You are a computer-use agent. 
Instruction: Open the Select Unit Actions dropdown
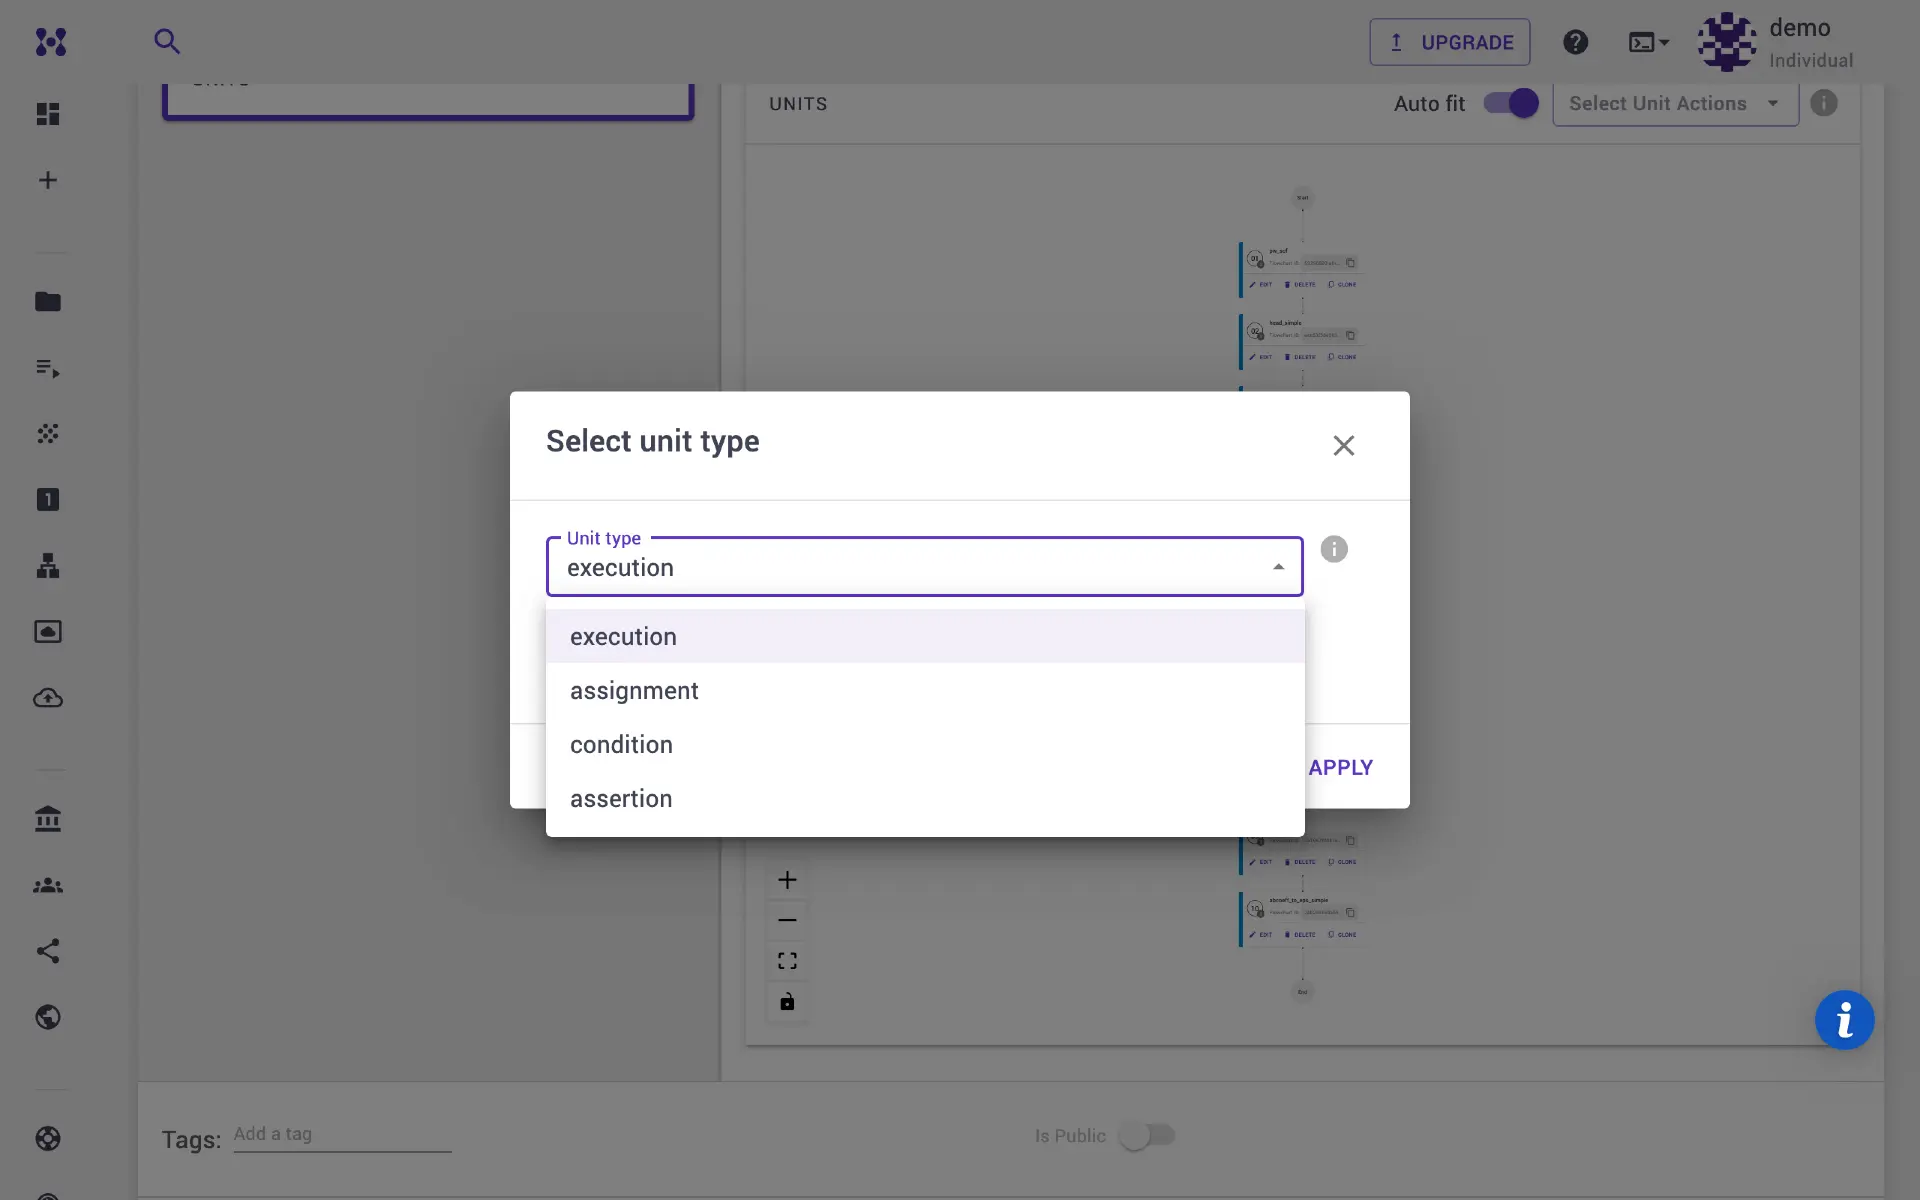[1674, 104]
